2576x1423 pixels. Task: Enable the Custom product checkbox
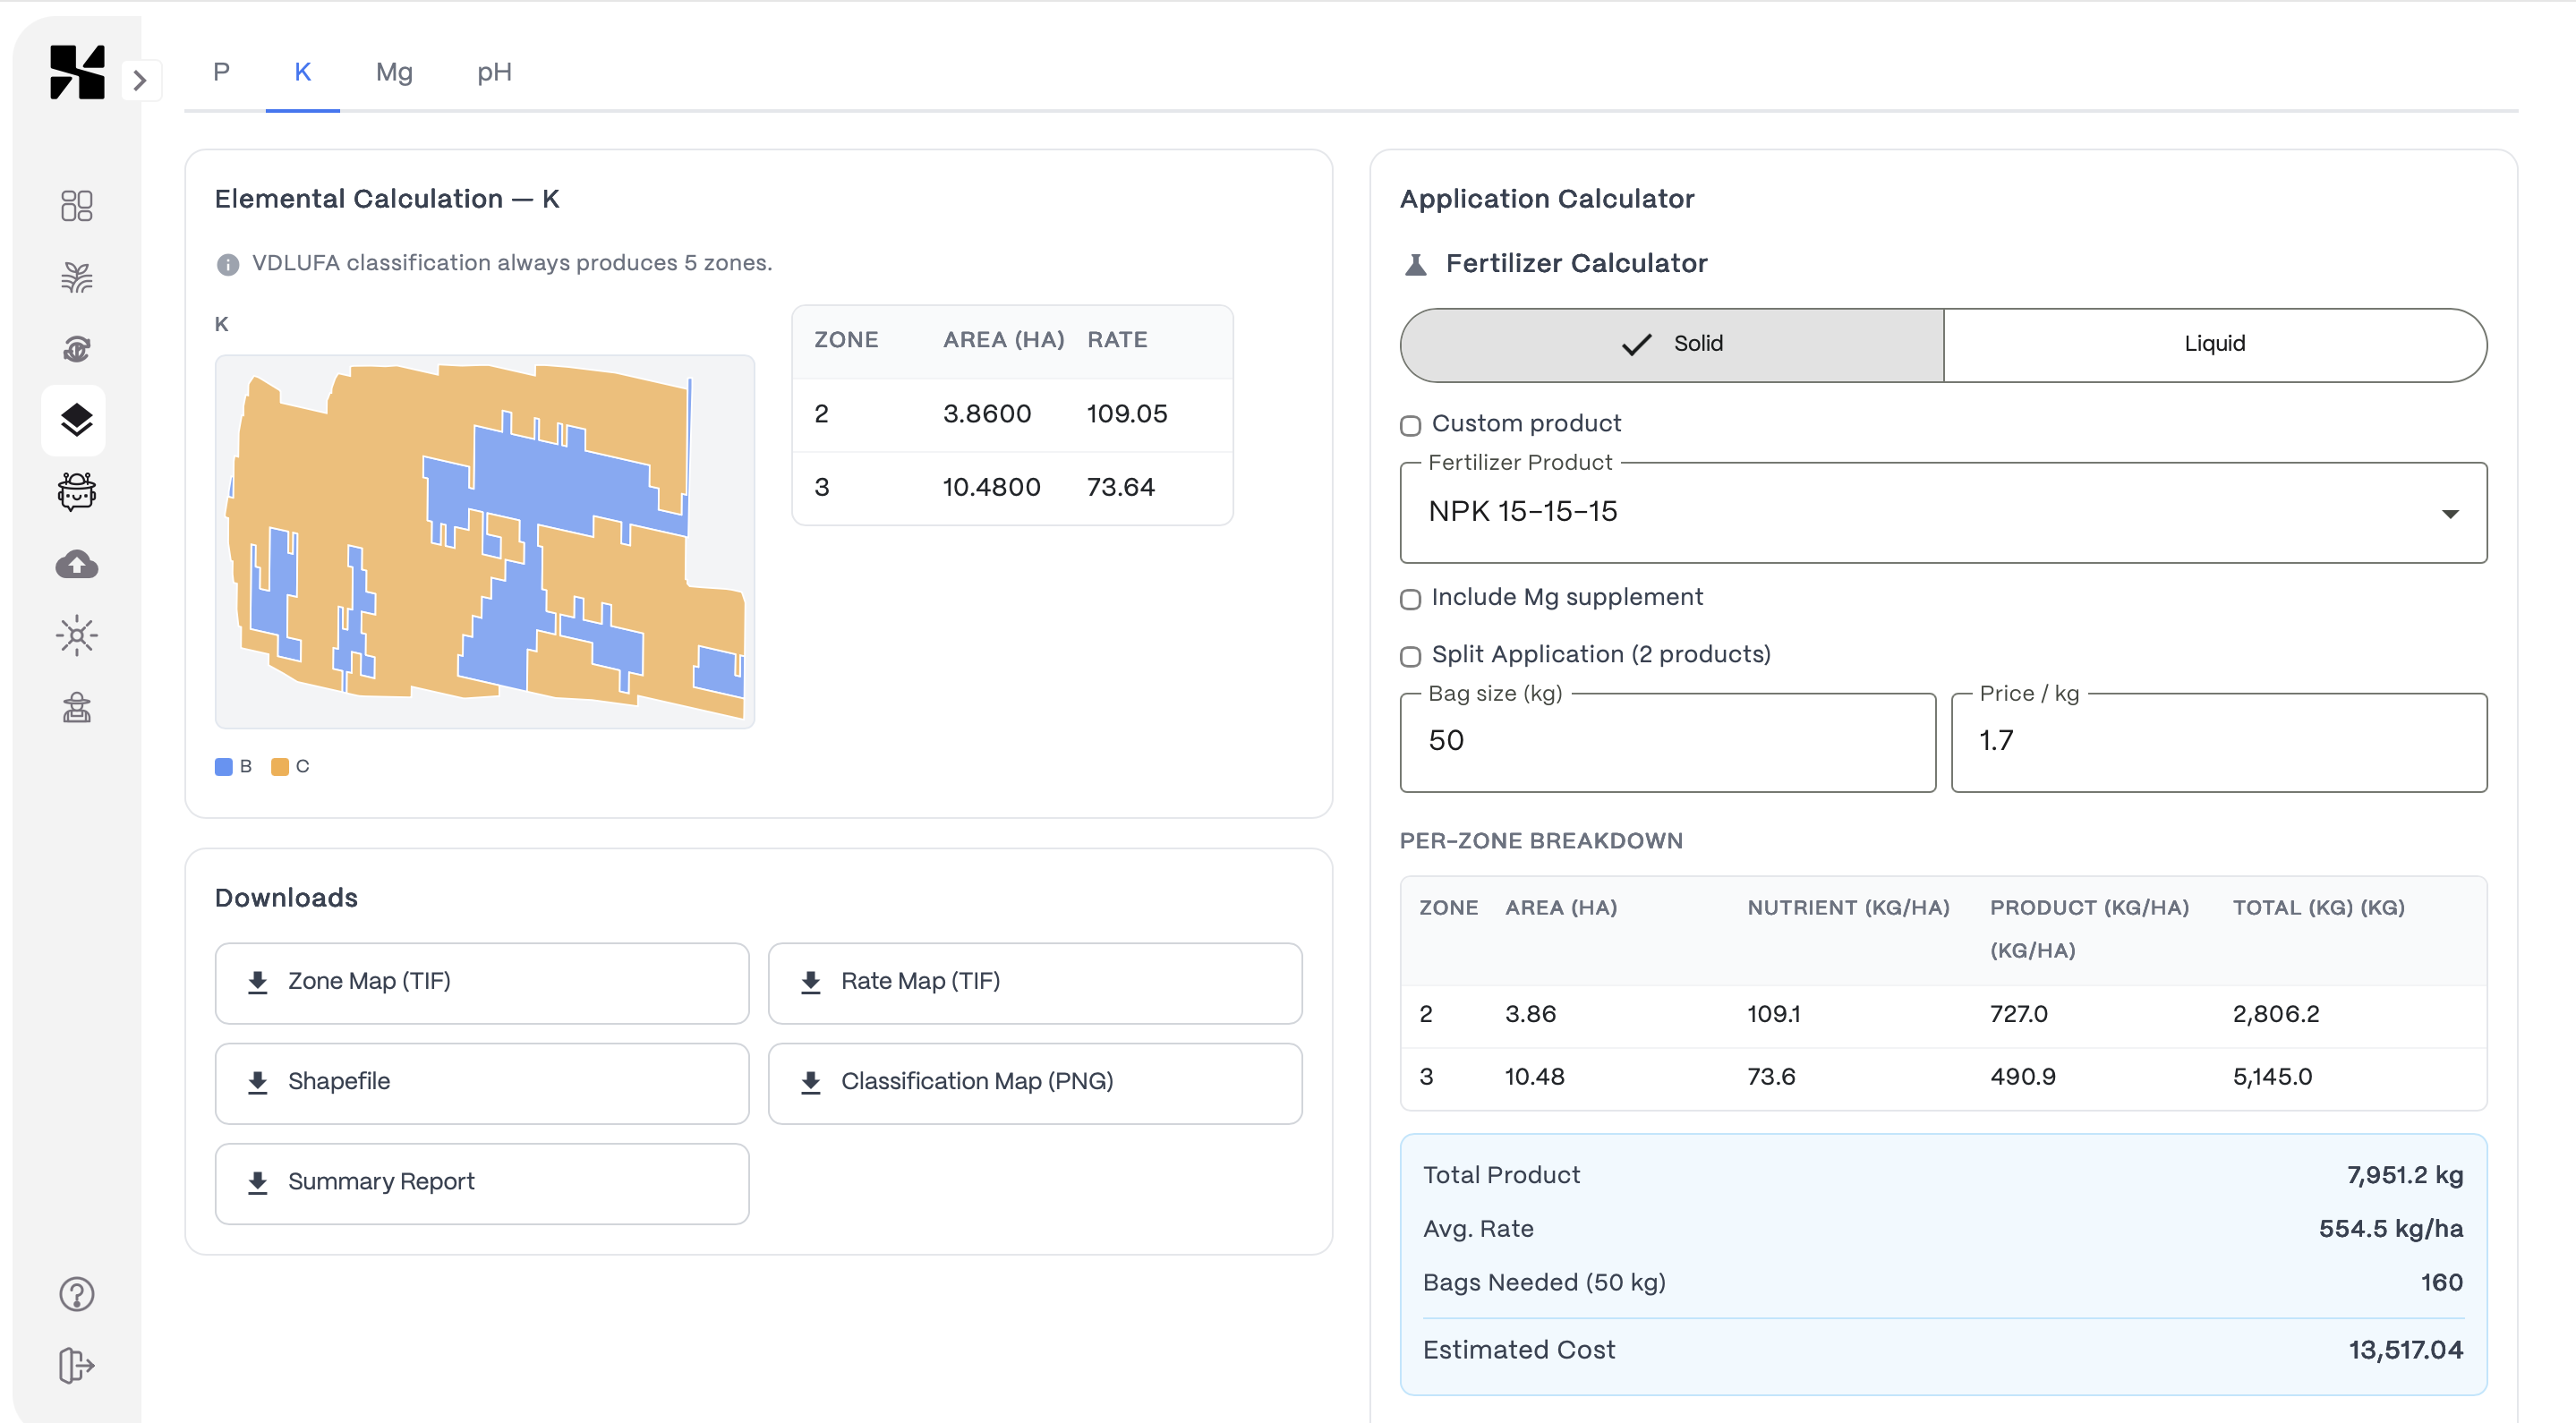coord(1410,425)
